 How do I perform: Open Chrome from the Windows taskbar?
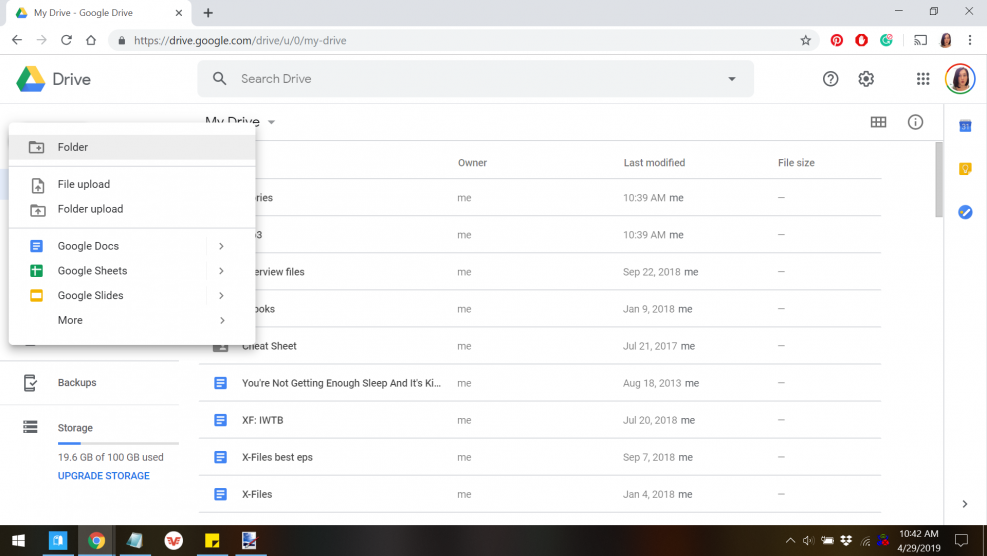pos(96,541)
